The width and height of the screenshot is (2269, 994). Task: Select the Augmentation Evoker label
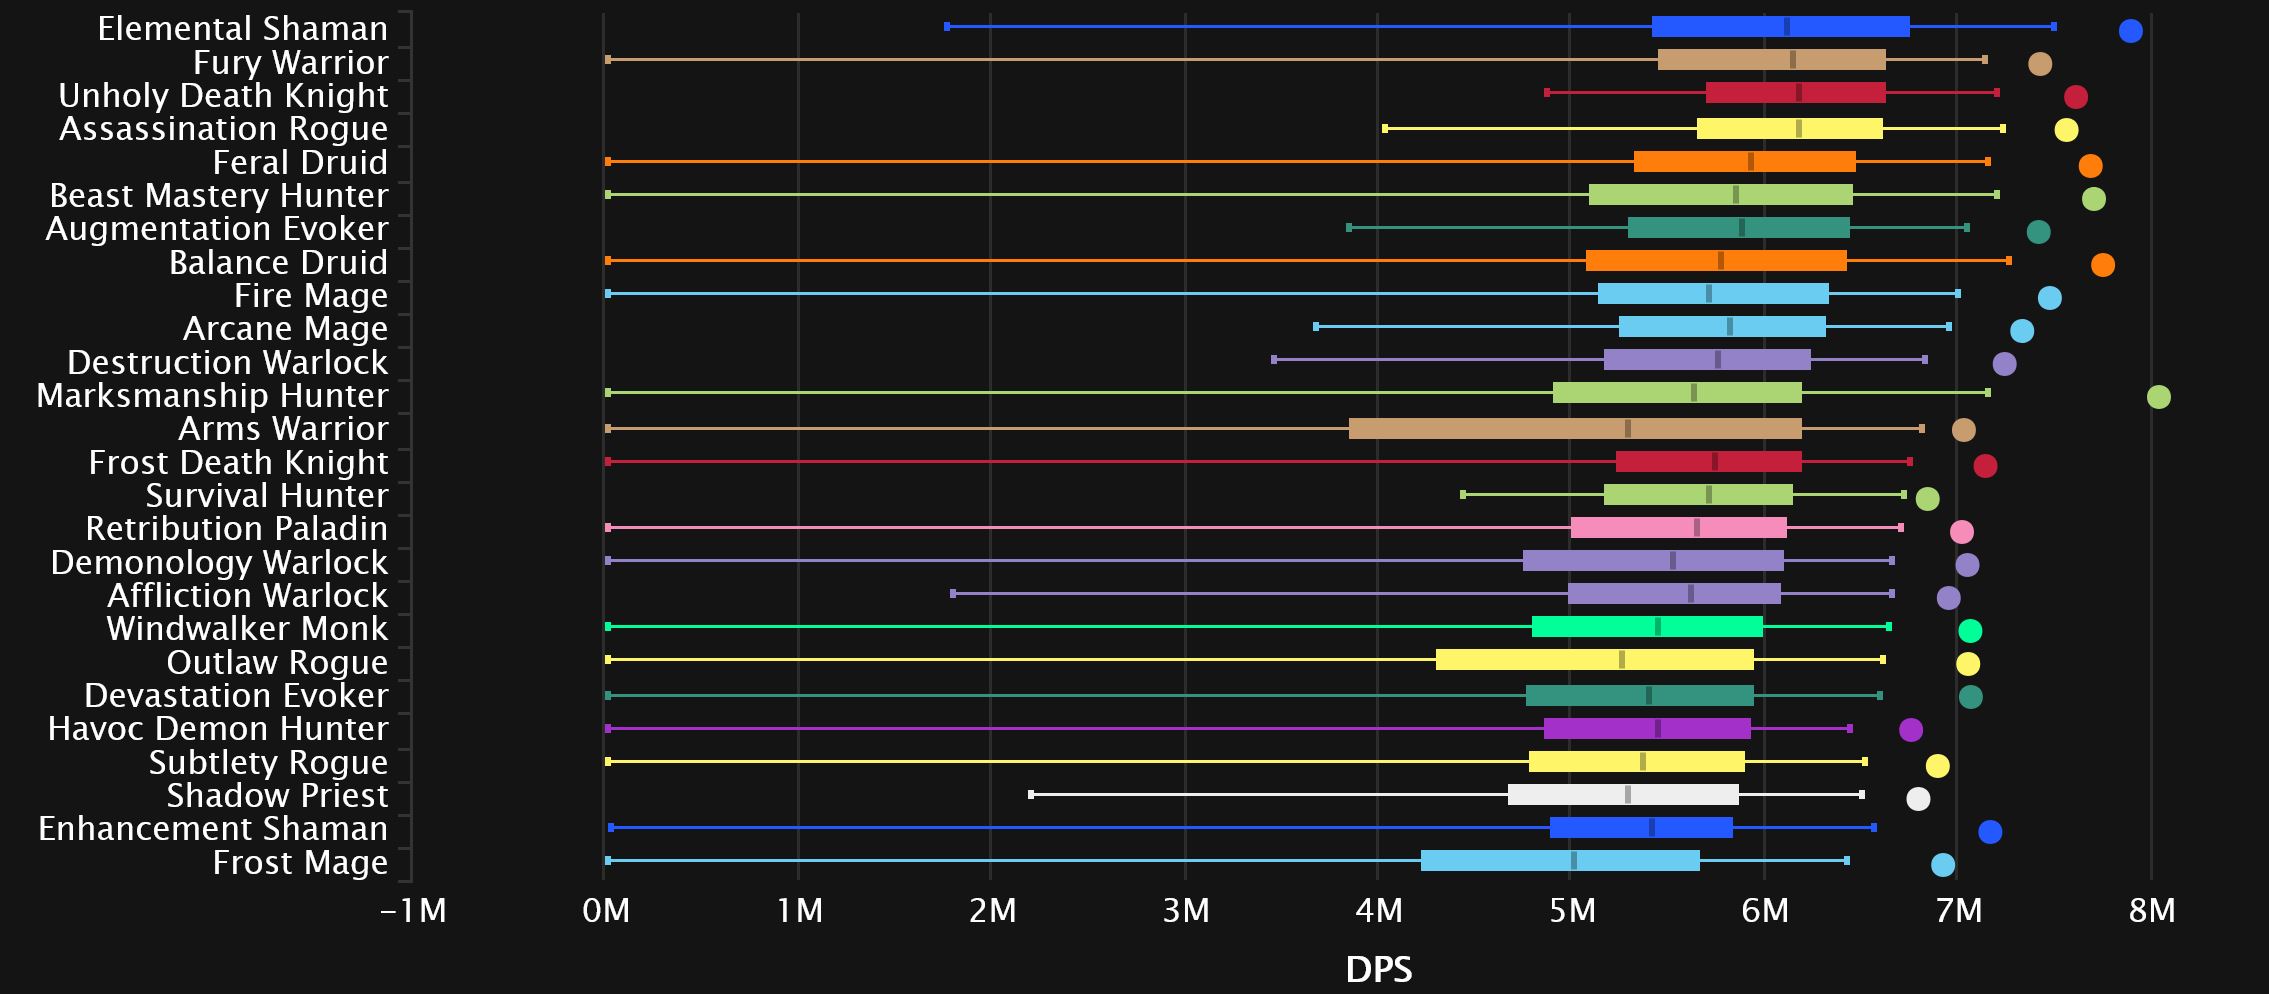pyautogui.click(x=217, y=229)
